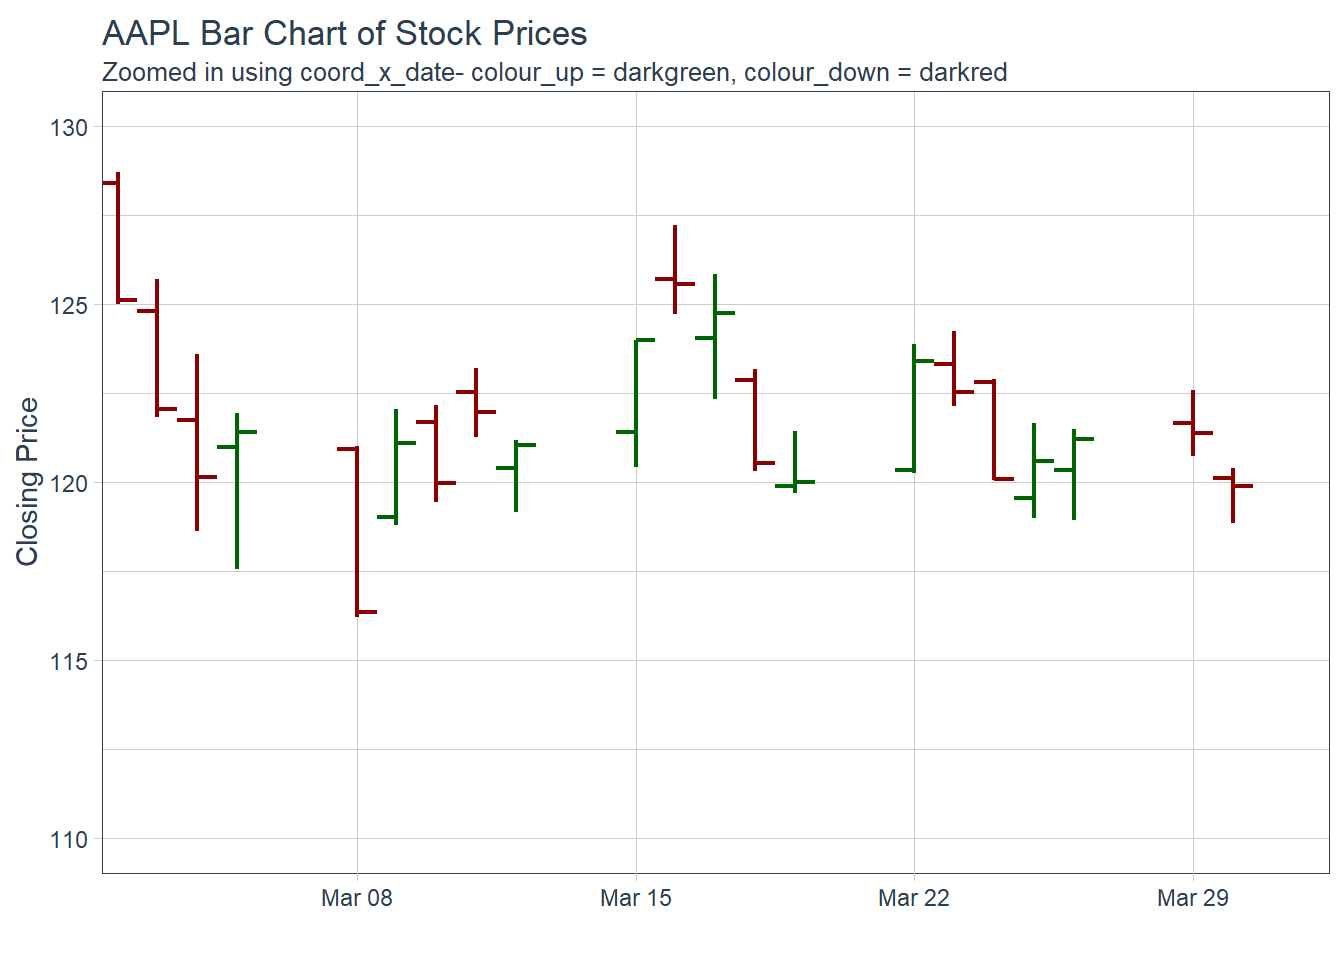Click the 125 y-axis tick label
The height and width of the screenshot is (960, 1344).
click(69, 306)
